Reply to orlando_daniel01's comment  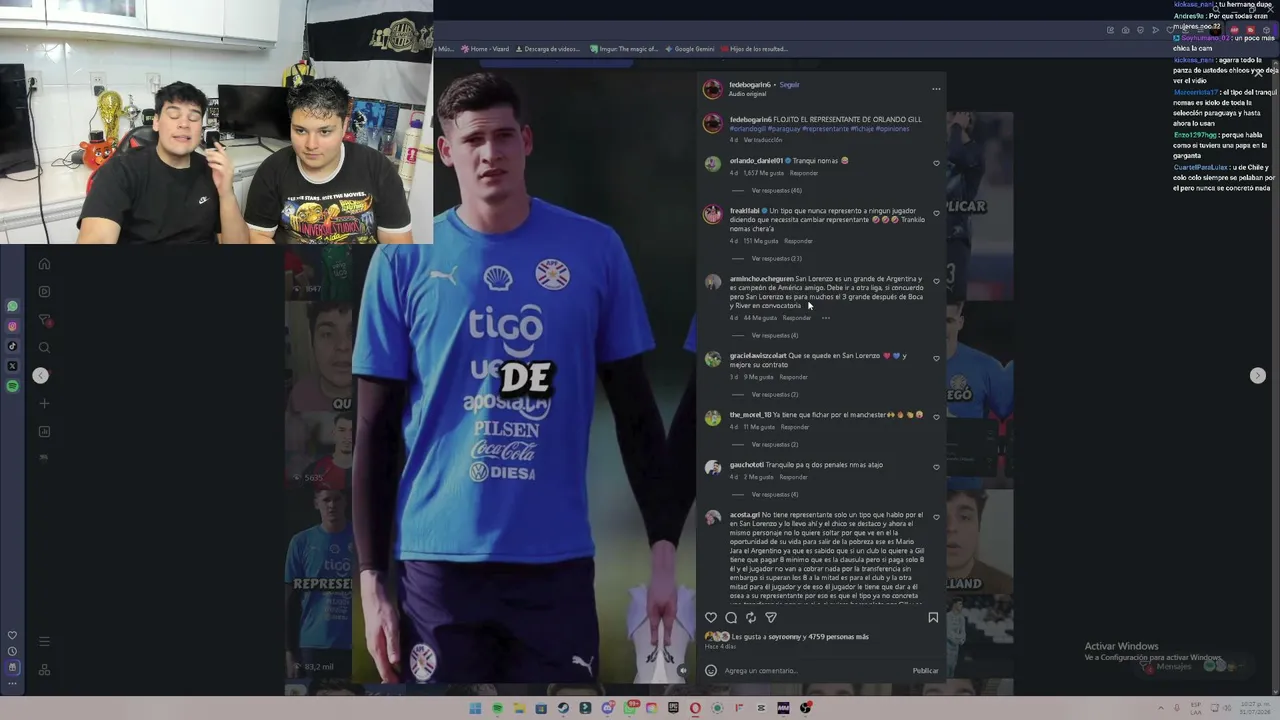[804, 173]
